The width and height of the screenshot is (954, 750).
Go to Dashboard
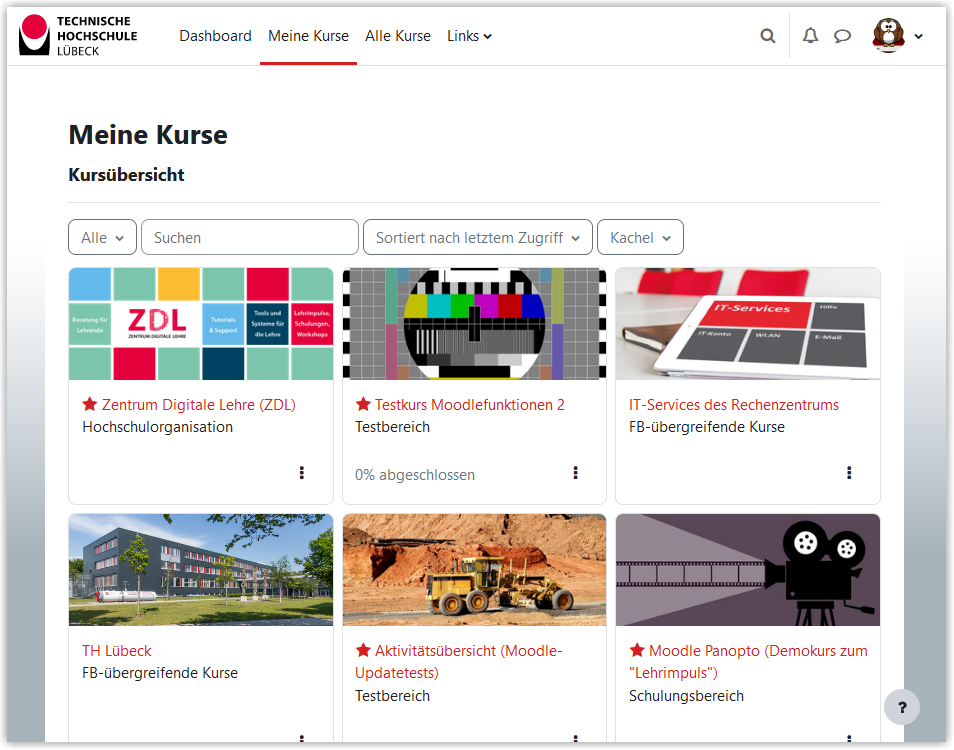tap(215, 36)
